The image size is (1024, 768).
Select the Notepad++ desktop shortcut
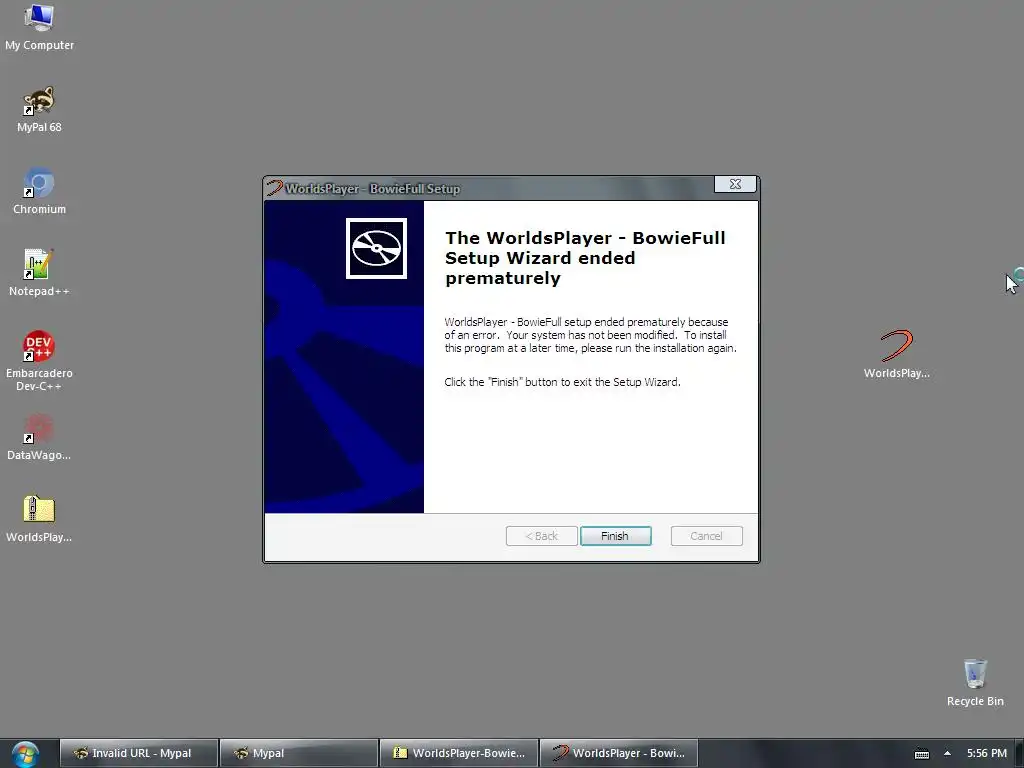point(39,273)
